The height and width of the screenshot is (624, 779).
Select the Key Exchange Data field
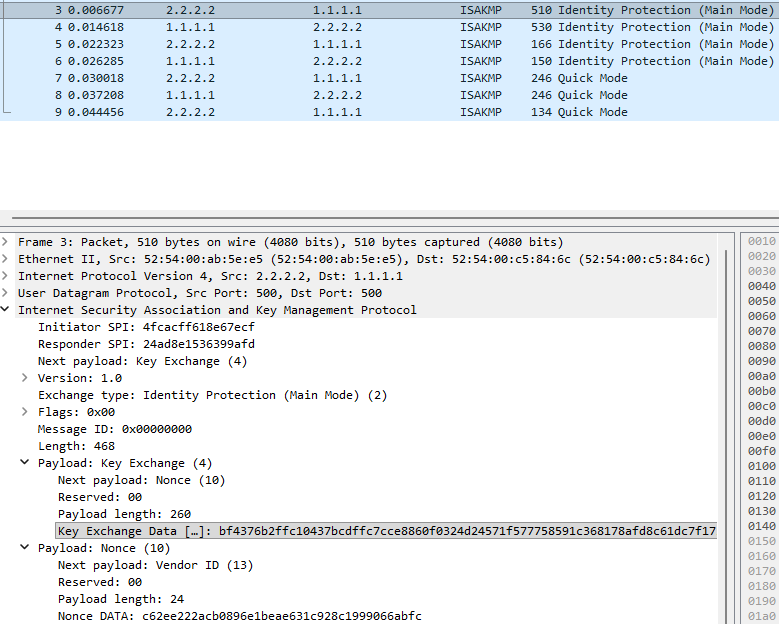(x=386, y=531)
